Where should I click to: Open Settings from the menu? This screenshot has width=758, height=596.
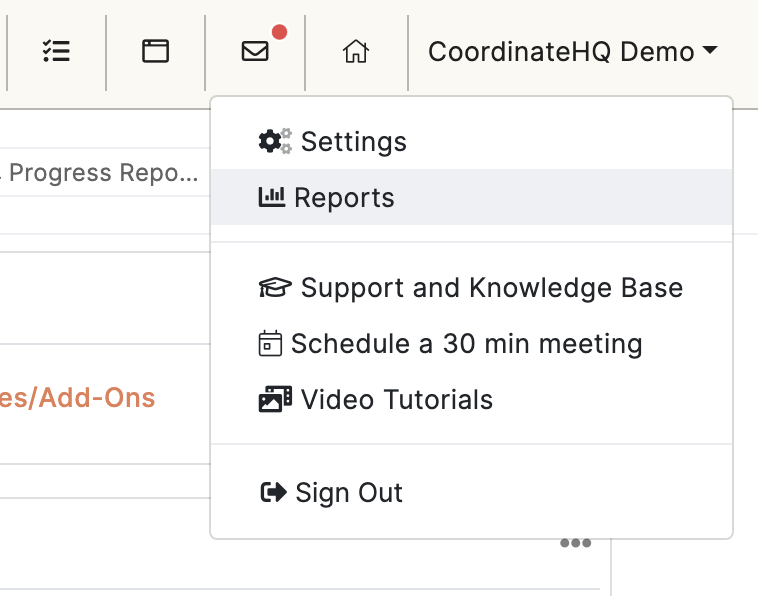pos(471,142)
